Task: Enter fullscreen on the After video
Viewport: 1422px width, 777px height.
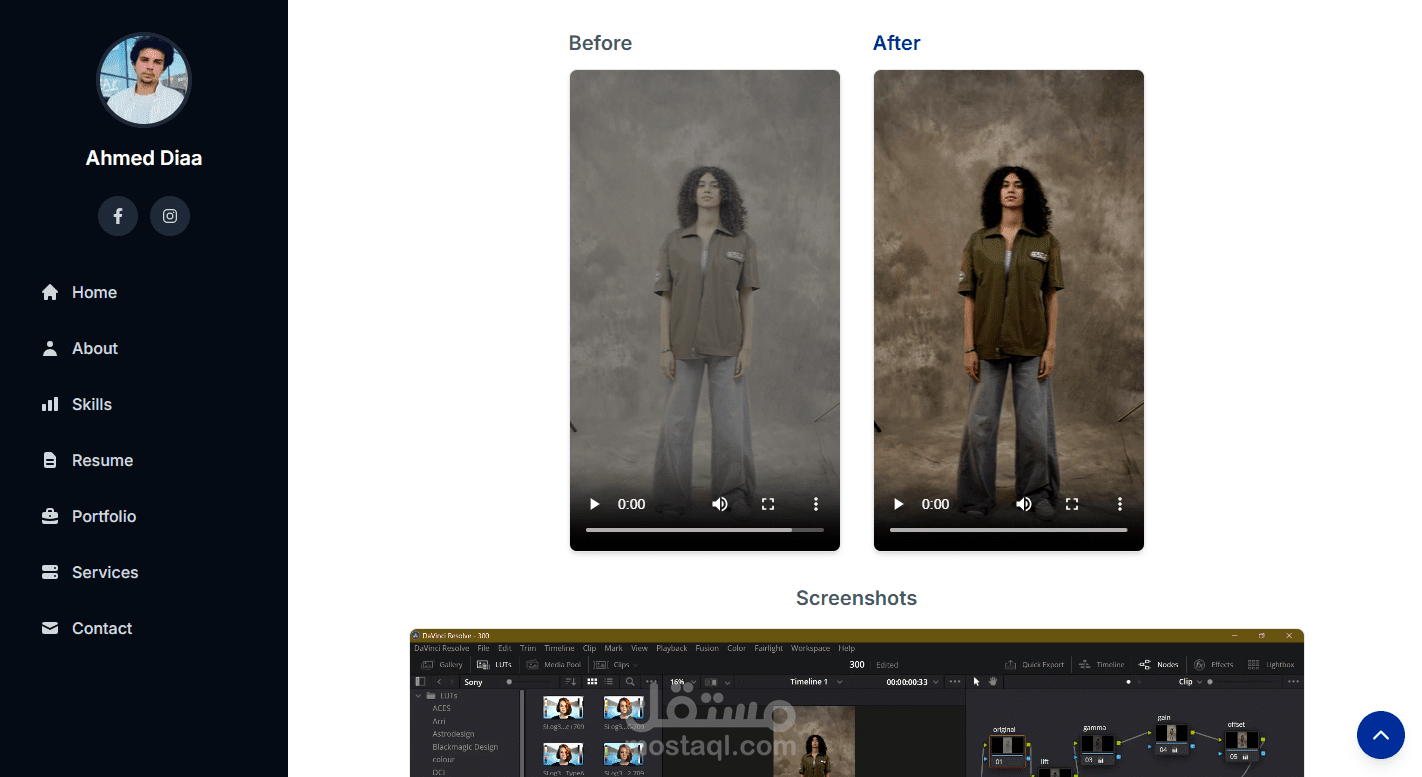Action: click(x=1072, y=504)
